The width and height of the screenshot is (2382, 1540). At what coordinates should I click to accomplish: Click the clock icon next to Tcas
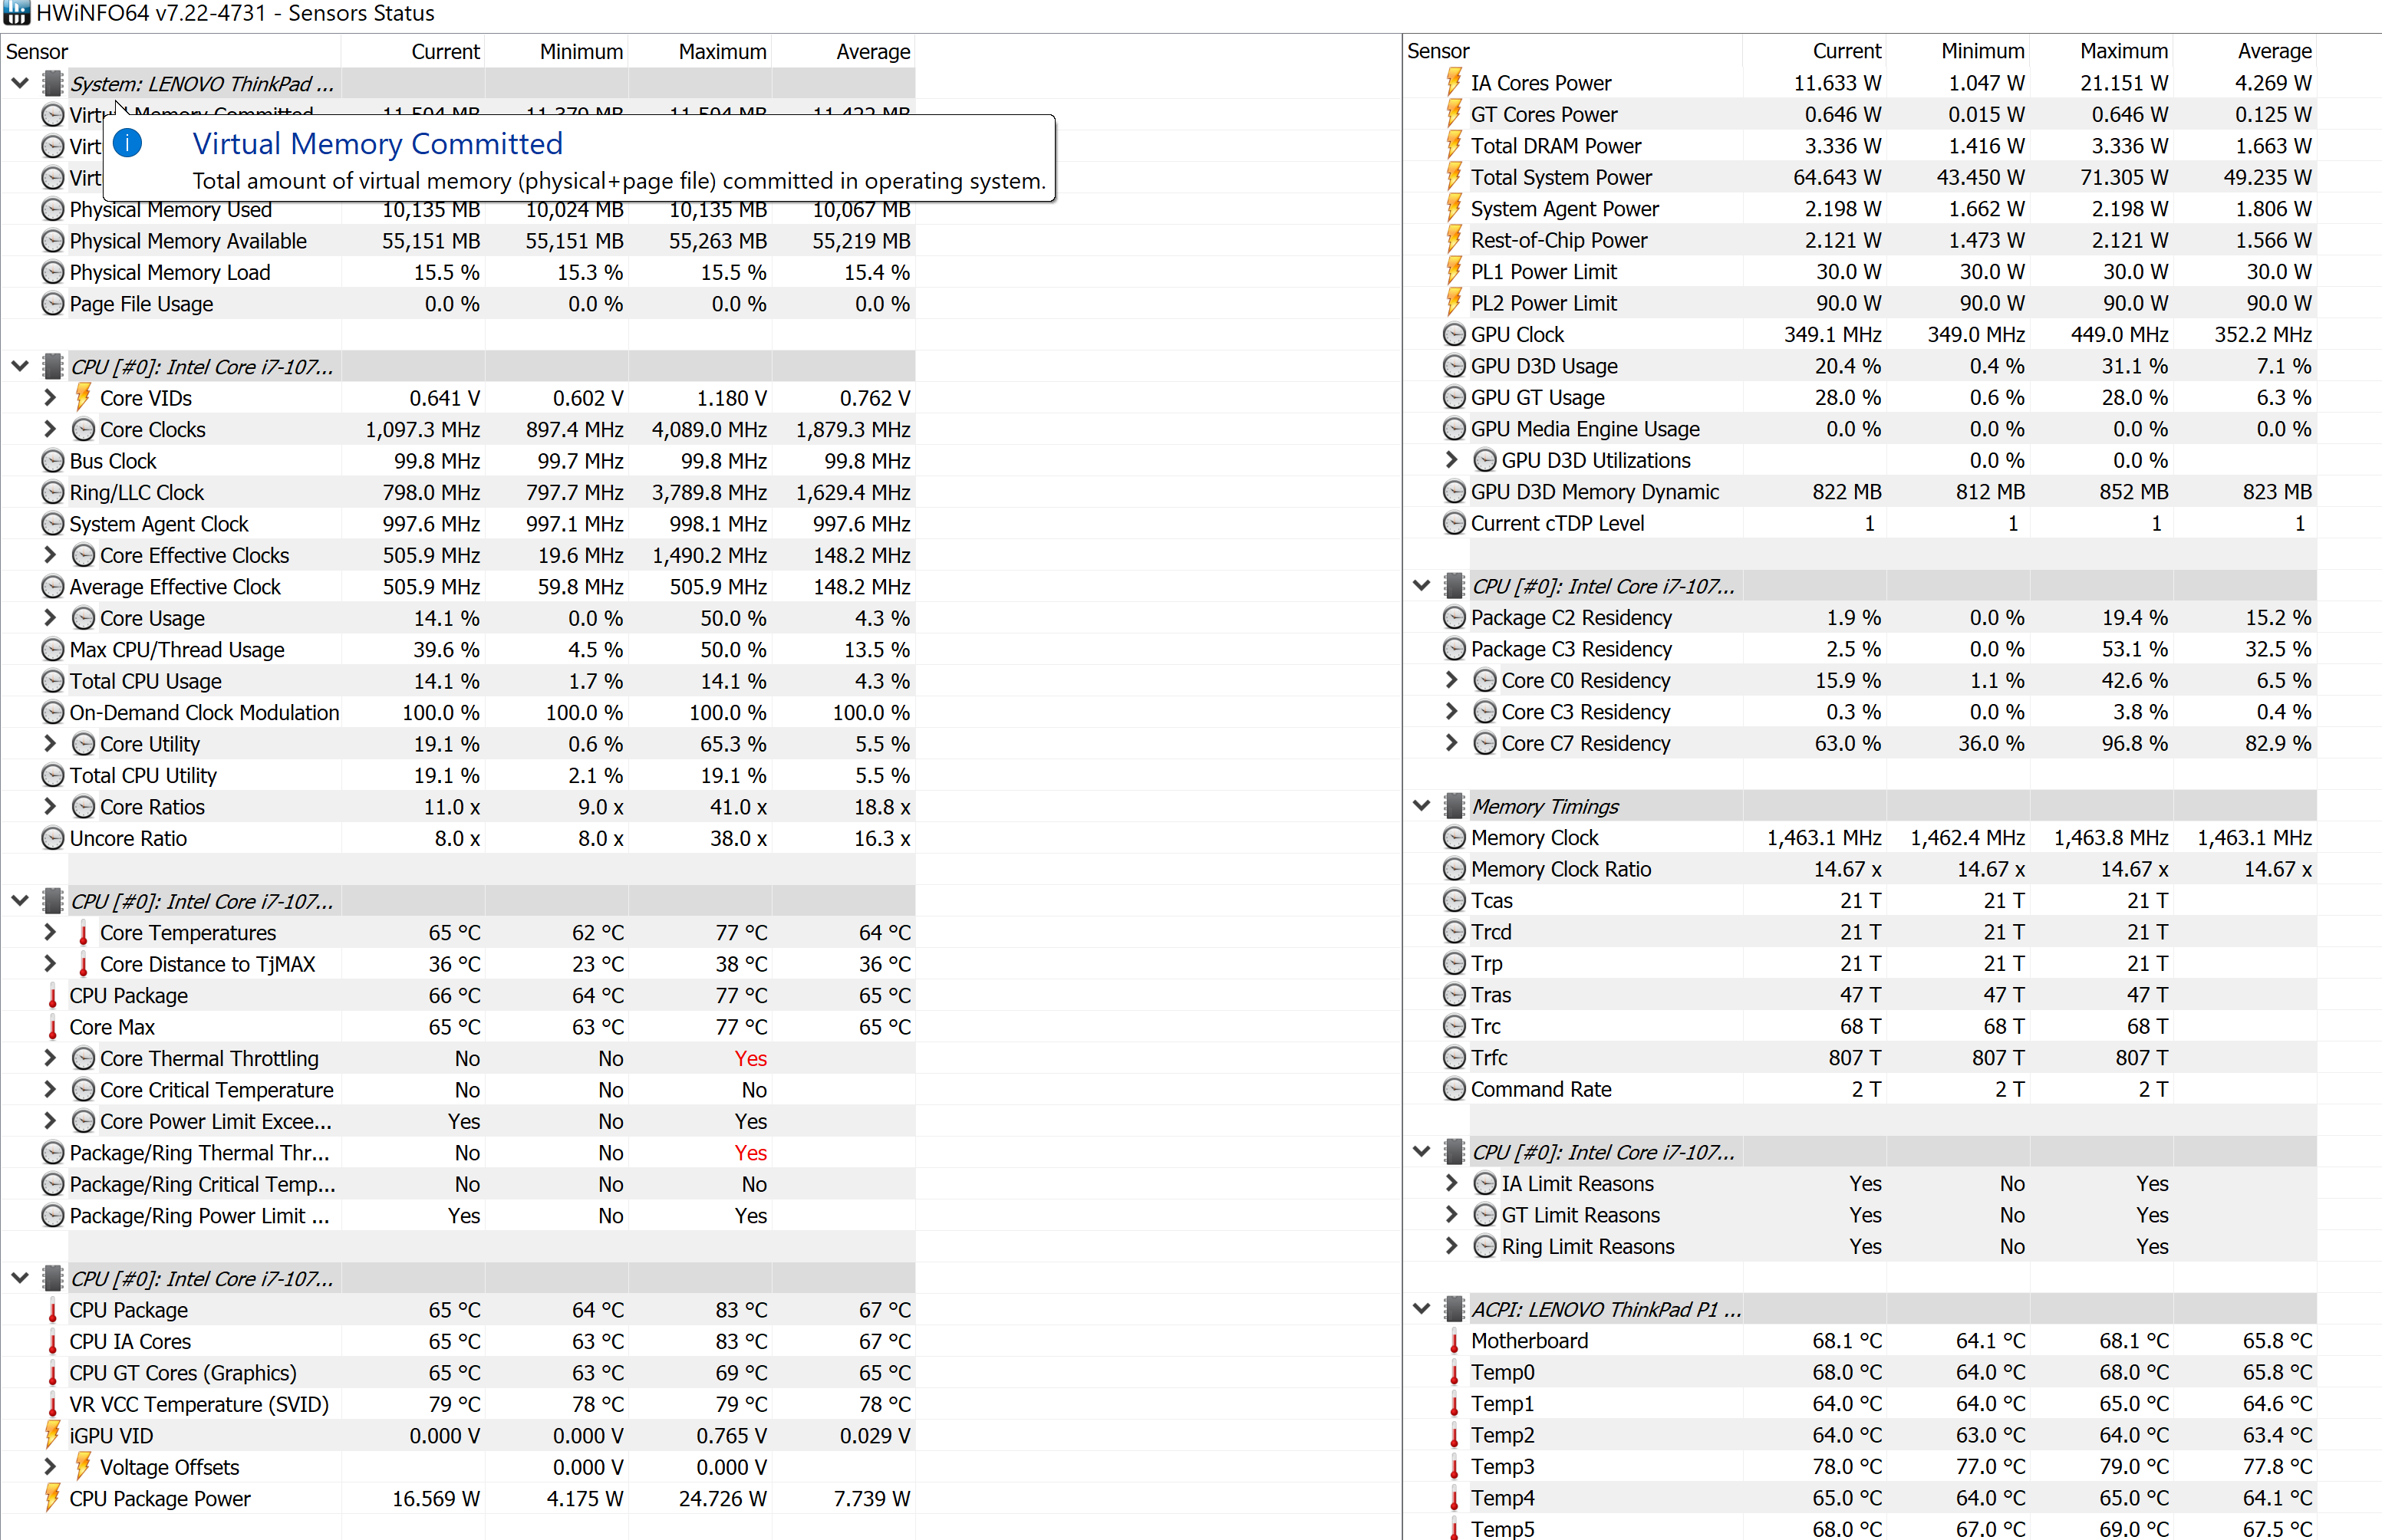1454,901
